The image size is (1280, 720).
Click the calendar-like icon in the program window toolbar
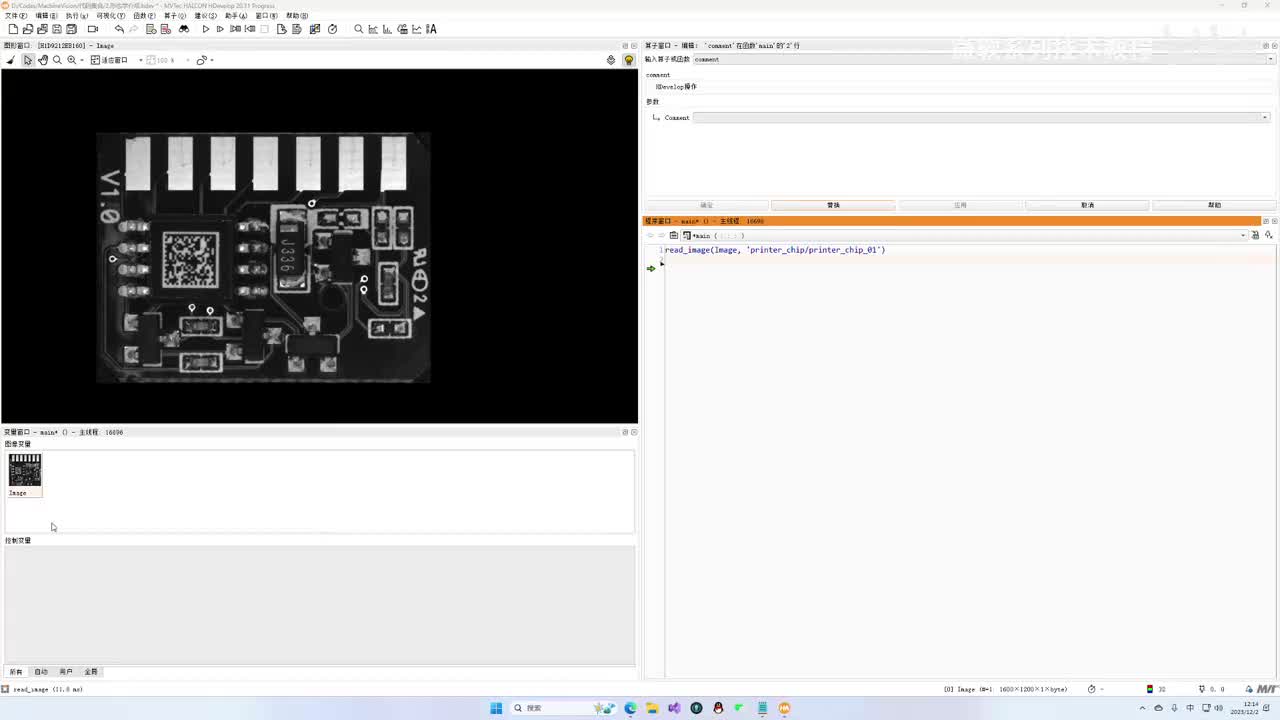click(673, 236)
